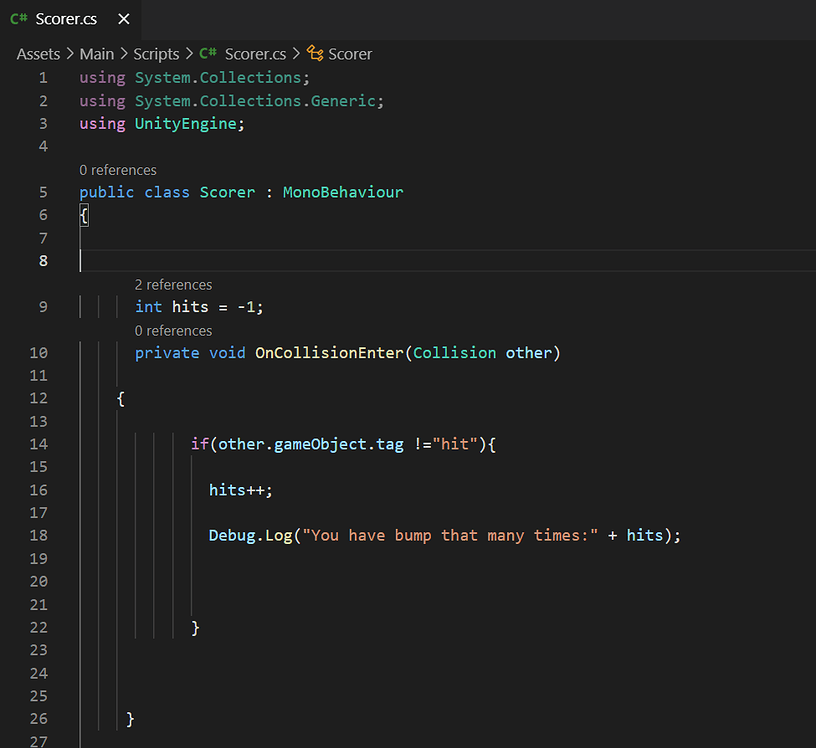Image resolution: width=816 pixels, height=748 pixels.
Task: Click the UnityEngine using directive
Action: click(184, 123)
